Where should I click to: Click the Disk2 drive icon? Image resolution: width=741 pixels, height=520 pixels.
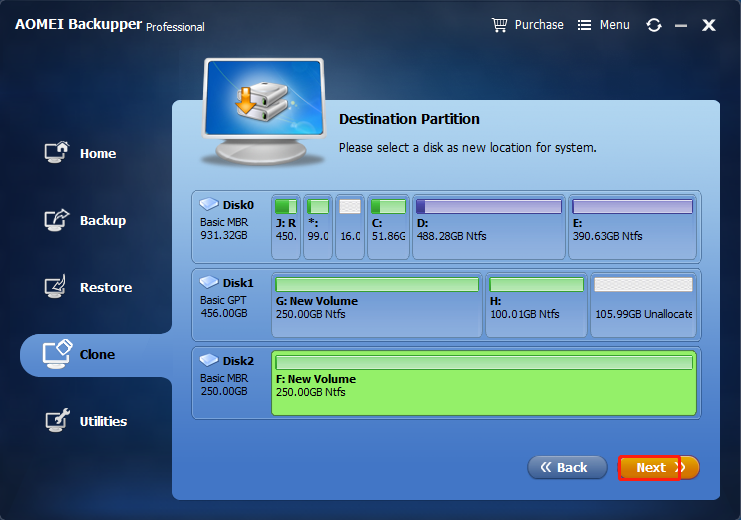pos(209,360)
